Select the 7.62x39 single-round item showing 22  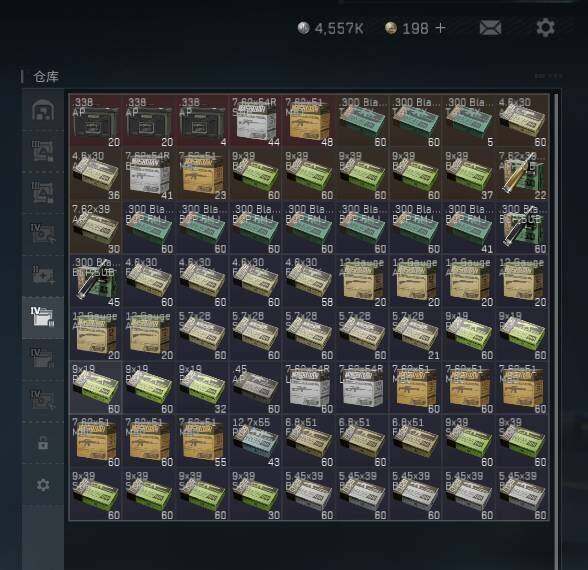coord(523,175)
